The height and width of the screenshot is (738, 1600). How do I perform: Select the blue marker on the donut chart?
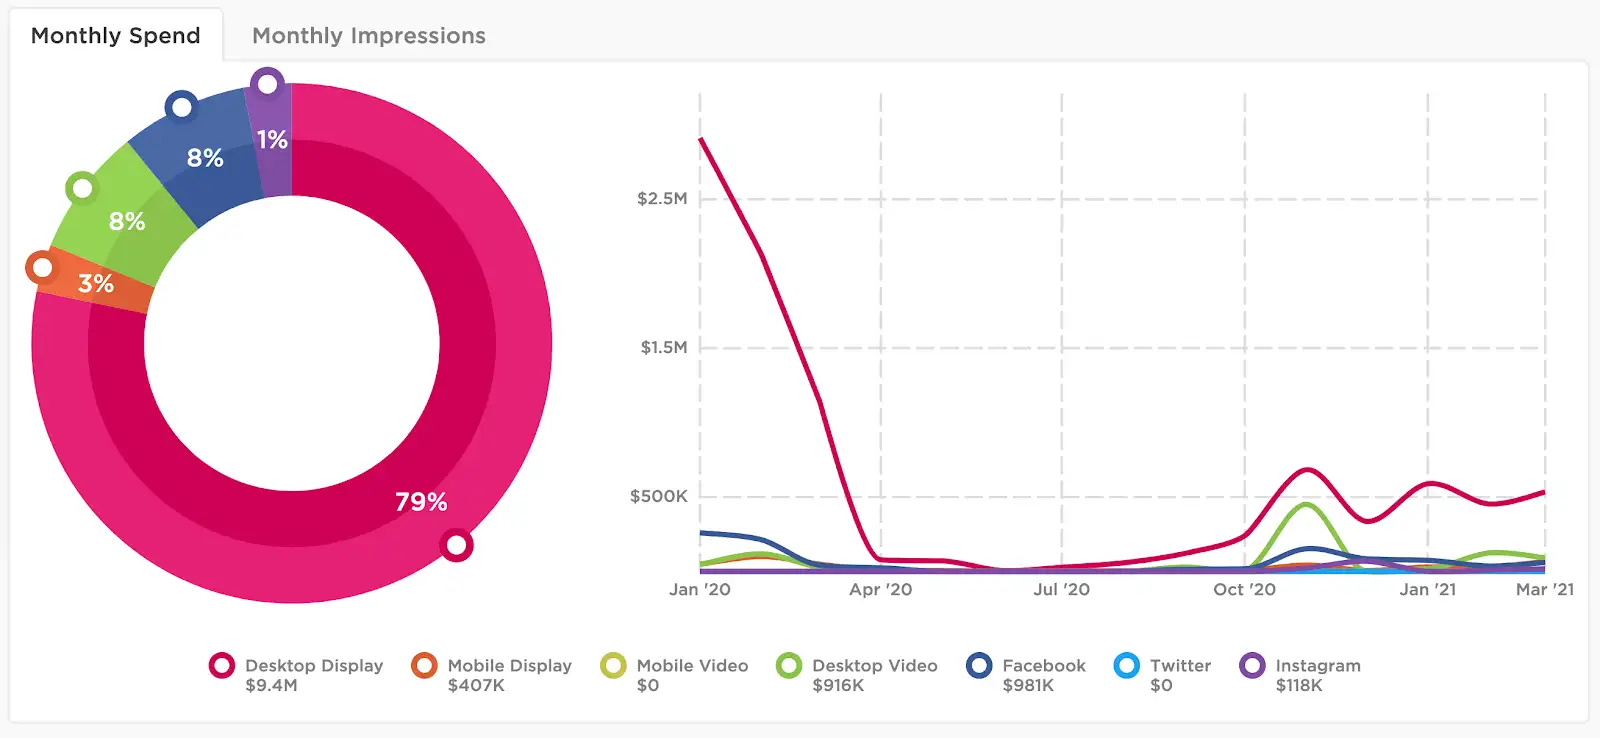click(181, 106)
